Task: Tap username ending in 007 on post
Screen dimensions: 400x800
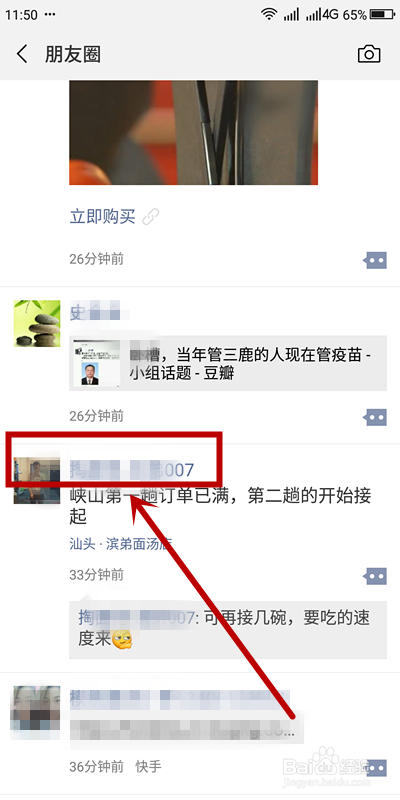Action: 132,469
